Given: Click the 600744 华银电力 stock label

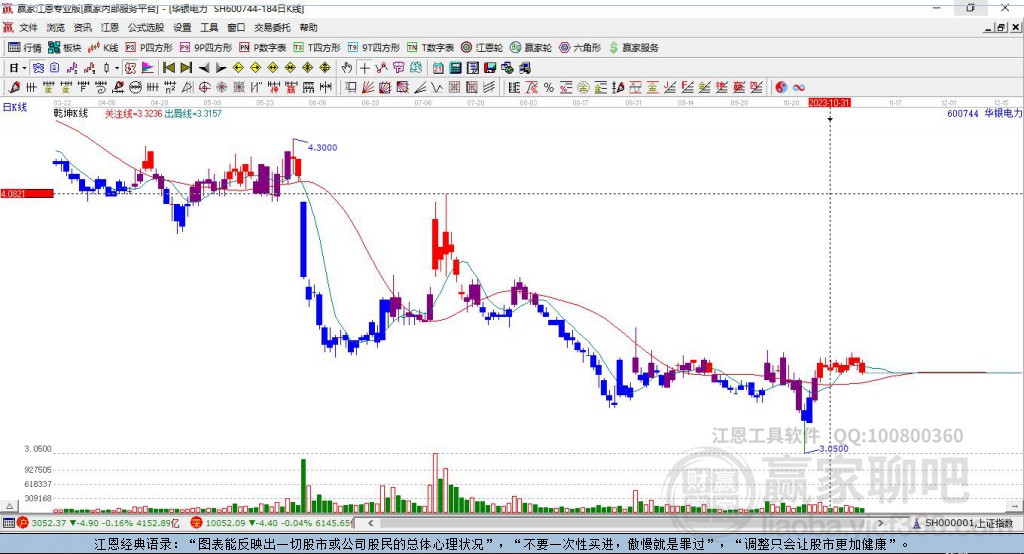Looking at the screenshot, I should [x=985, y=113].
